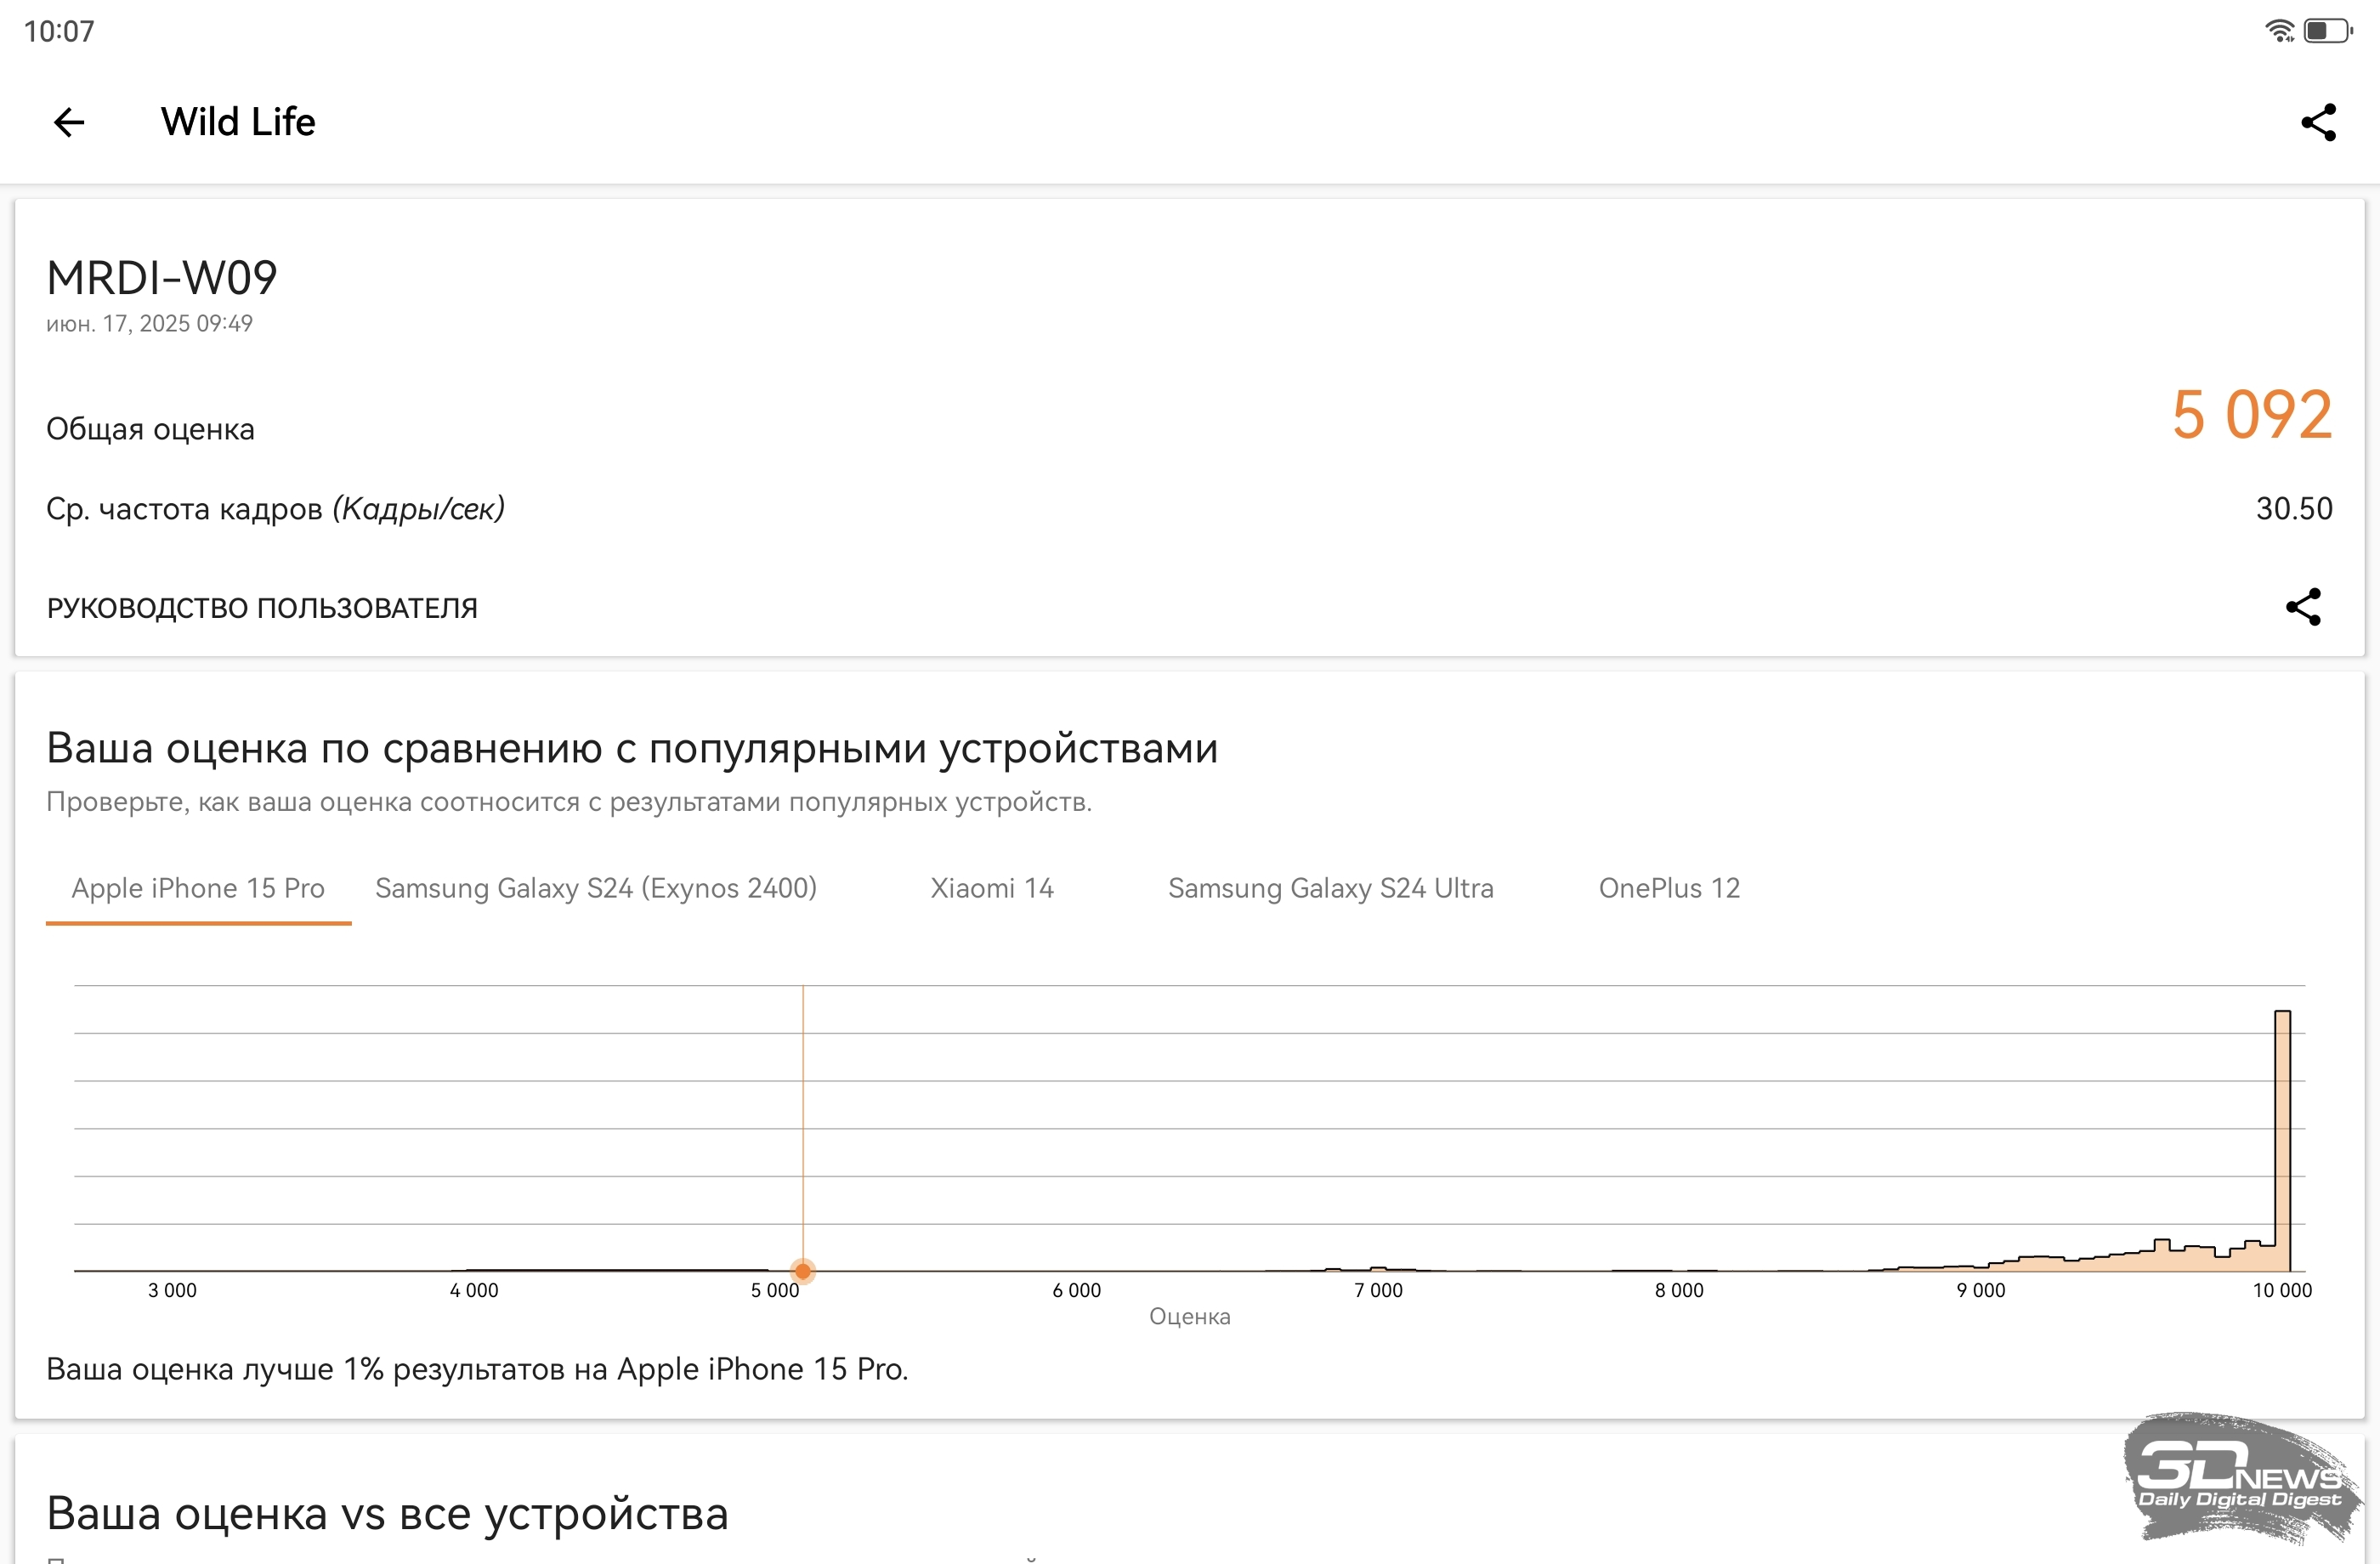
Task: Tap the frame rate value 30.50
Action: point(2294,509)
